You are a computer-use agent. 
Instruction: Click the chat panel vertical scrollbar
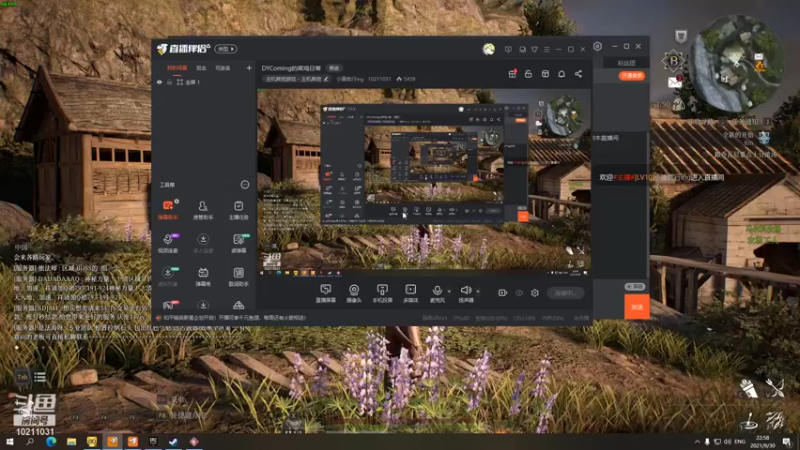648,204
